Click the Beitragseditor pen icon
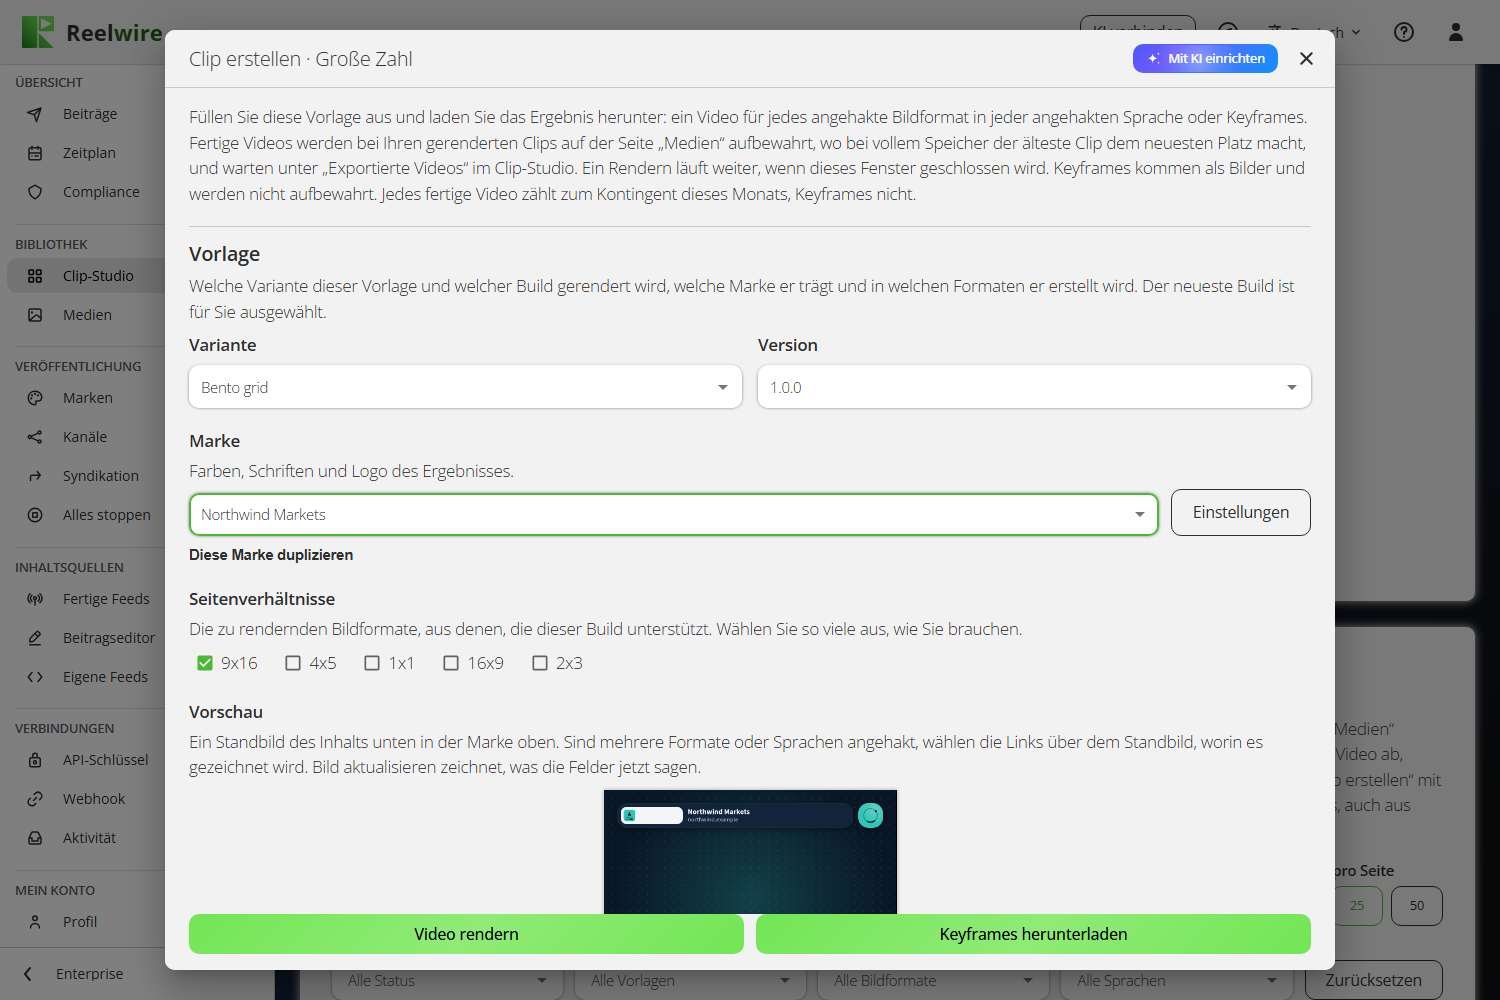 (x=35, y=638)
